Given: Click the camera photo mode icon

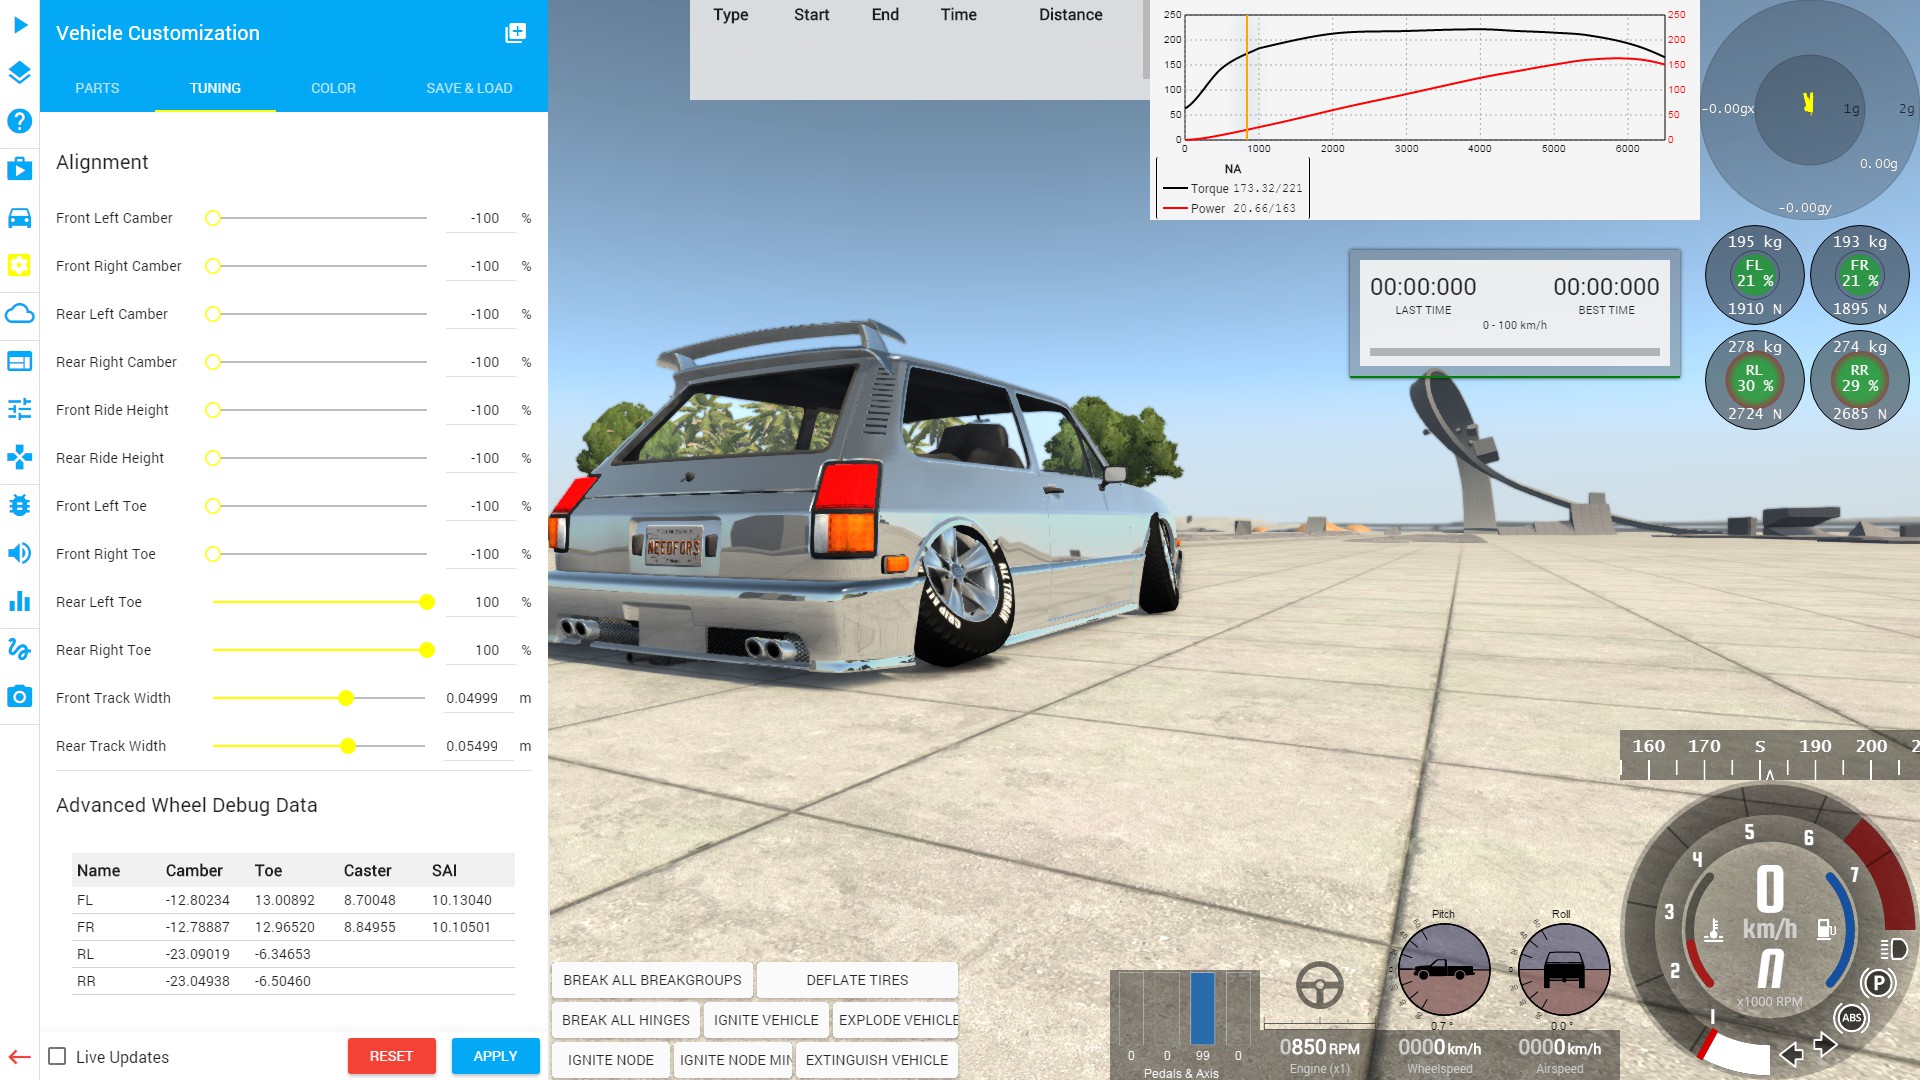Looking at the screenshot, I should 20,697.
